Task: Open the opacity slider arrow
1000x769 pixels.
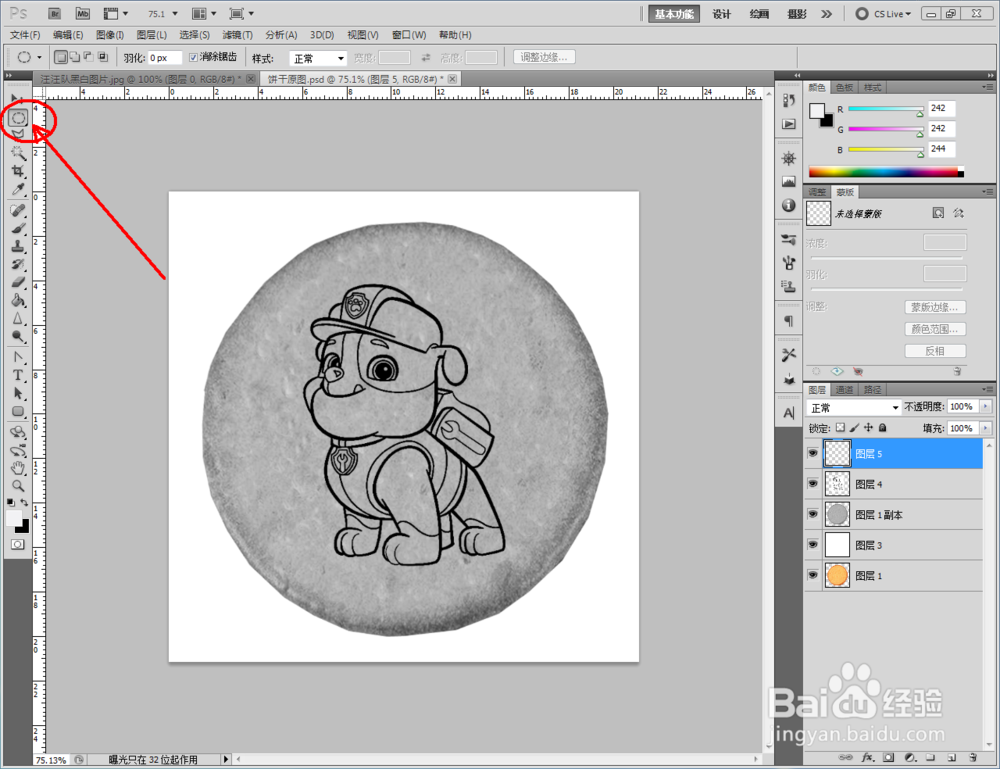Action: (986, 406)
